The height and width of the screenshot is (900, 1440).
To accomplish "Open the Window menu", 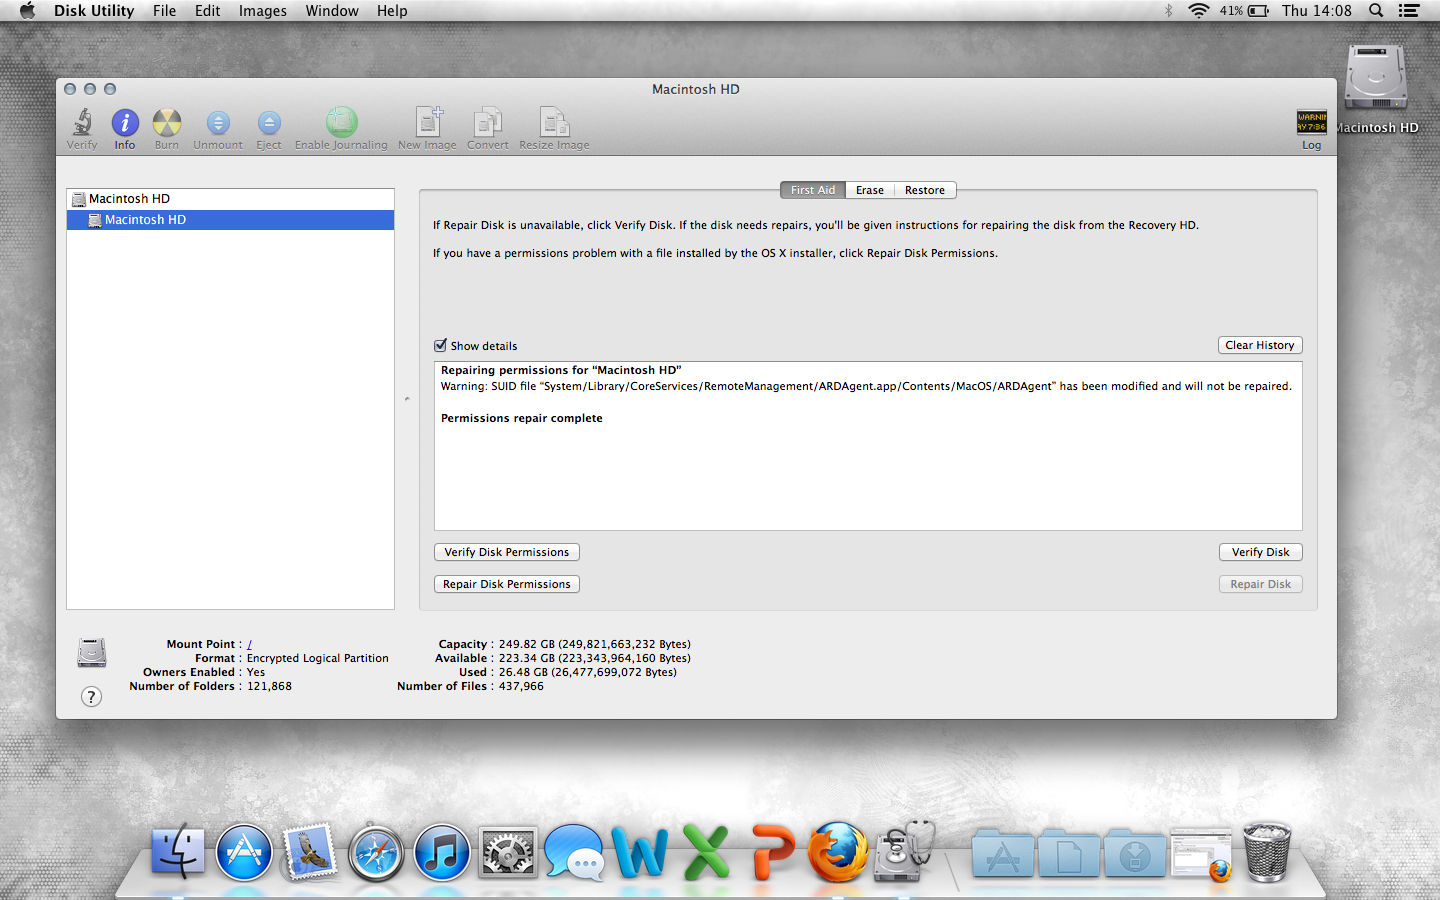I will [x=332, y=11].
